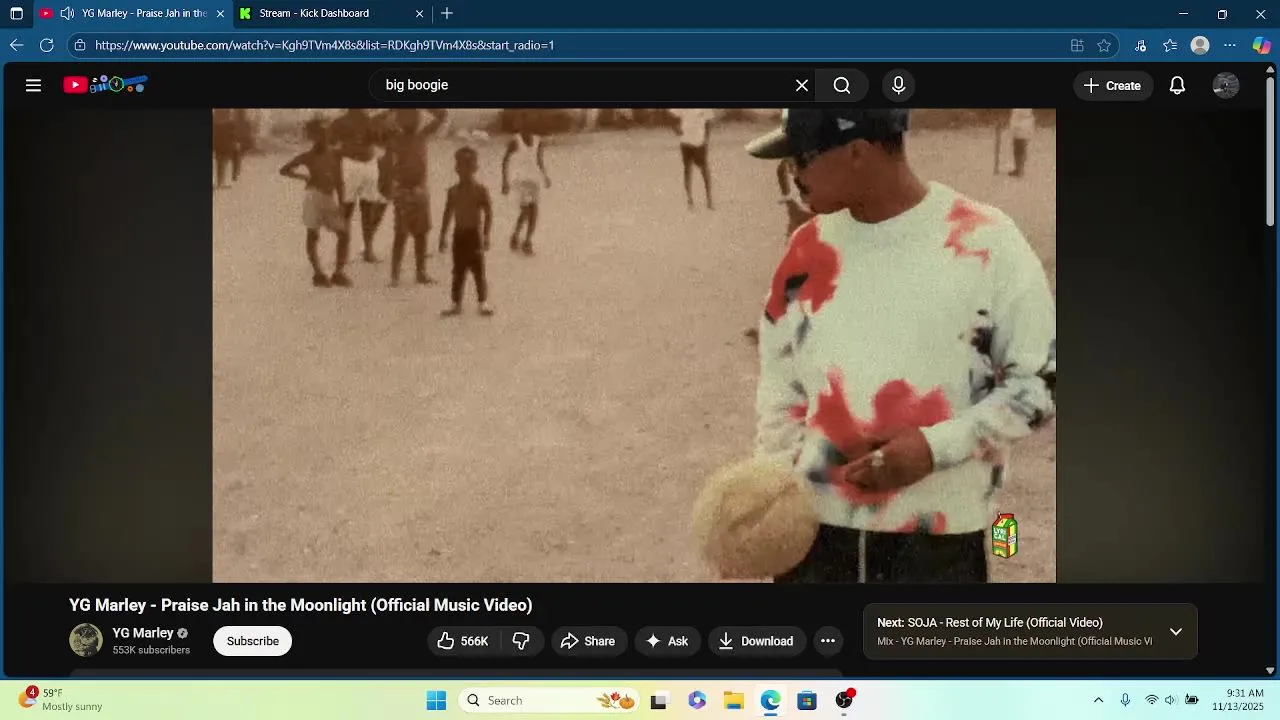Dislike the video
The image size is (1280, 720).
coord(521,641)
